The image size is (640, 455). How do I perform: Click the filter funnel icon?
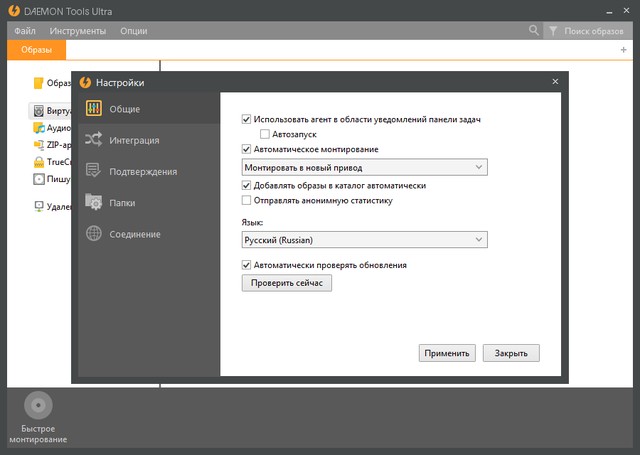(553, 31)
